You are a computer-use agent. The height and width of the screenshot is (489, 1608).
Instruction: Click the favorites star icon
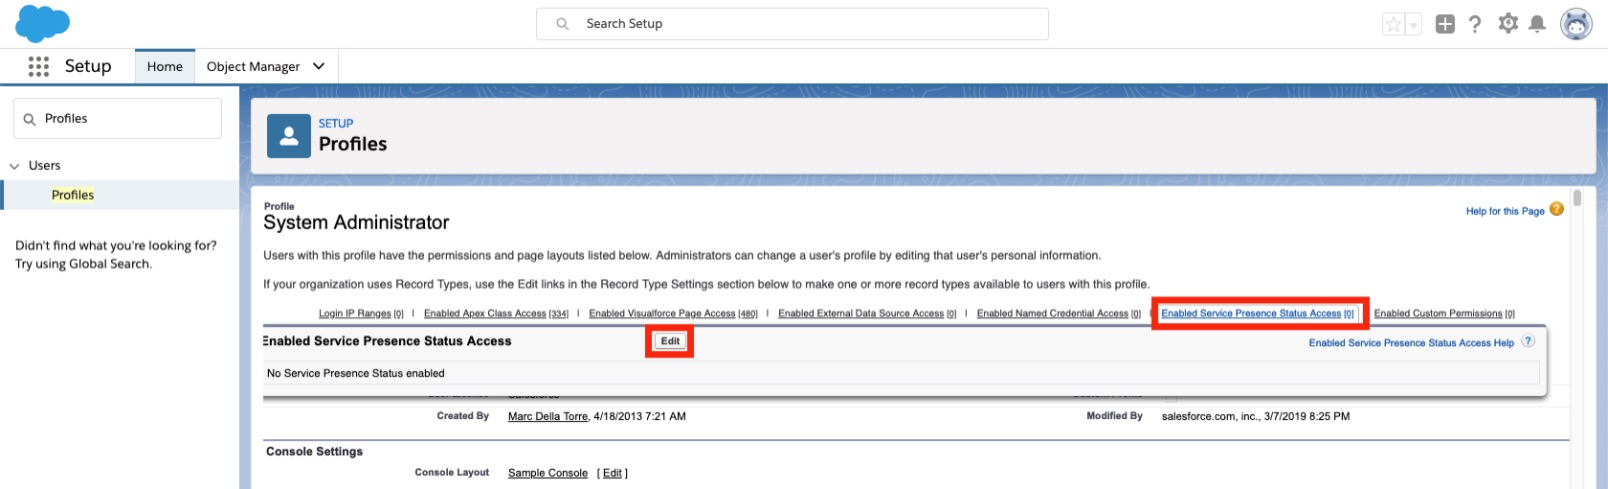tap(1393, 24)
